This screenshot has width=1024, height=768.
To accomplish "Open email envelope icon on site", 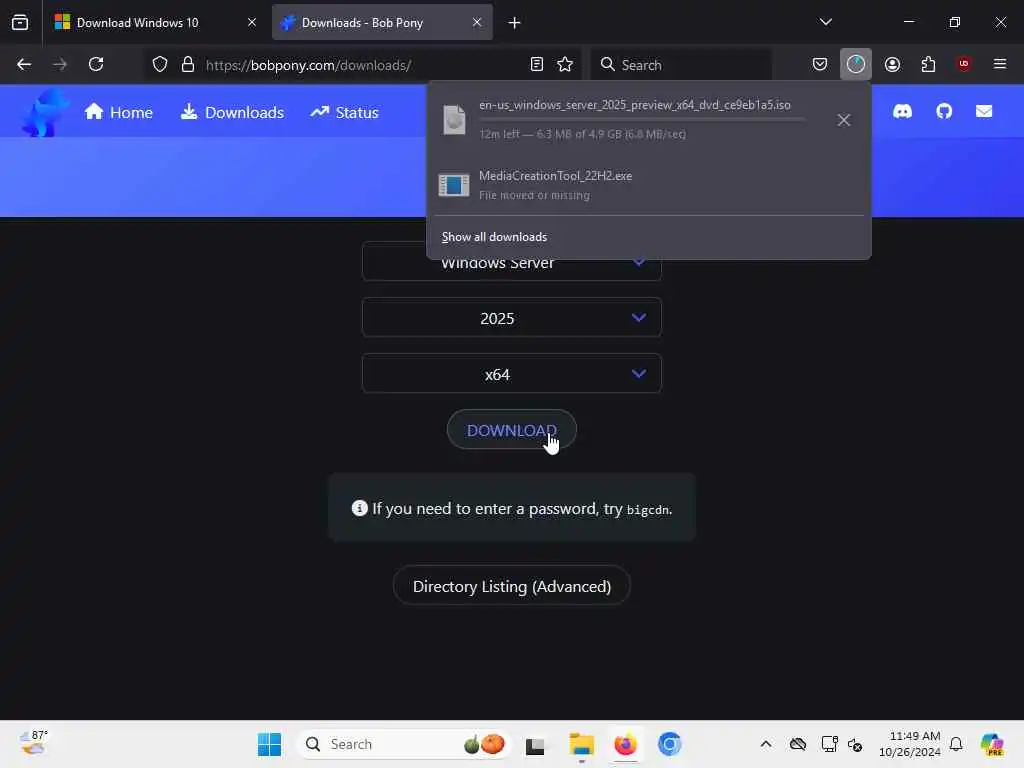I will pyautogui.click(x=984, y=112).
